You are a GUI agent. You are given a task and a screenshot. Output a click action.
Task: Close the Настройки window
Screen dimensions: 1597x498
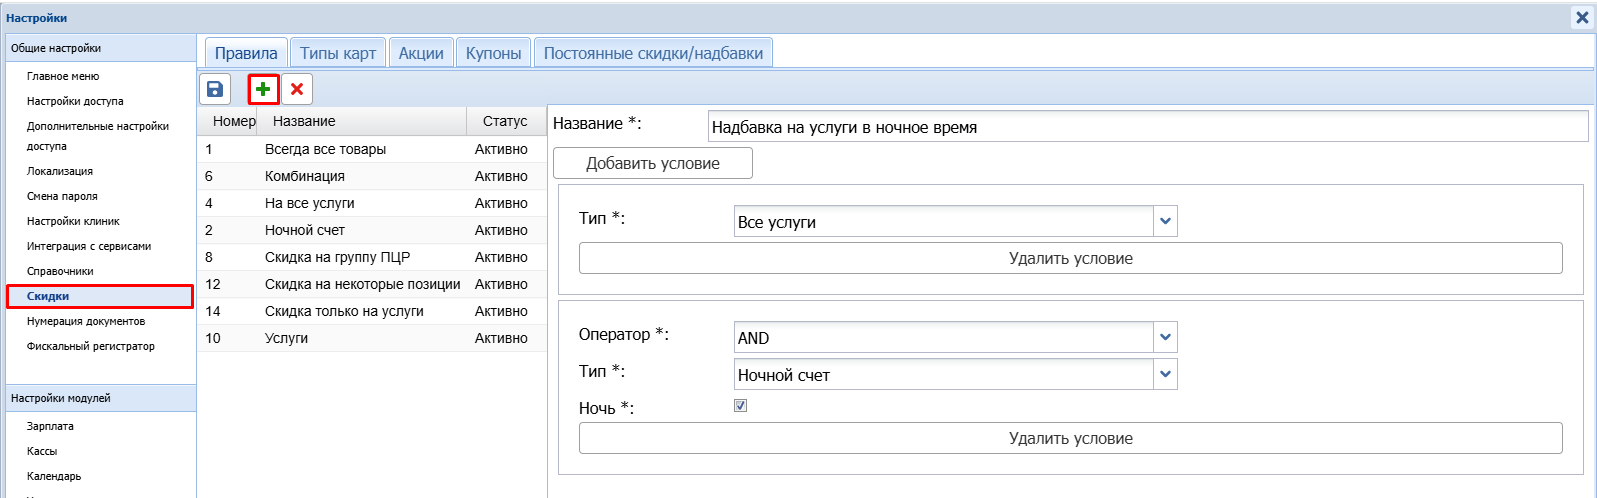pos(1581,17)
